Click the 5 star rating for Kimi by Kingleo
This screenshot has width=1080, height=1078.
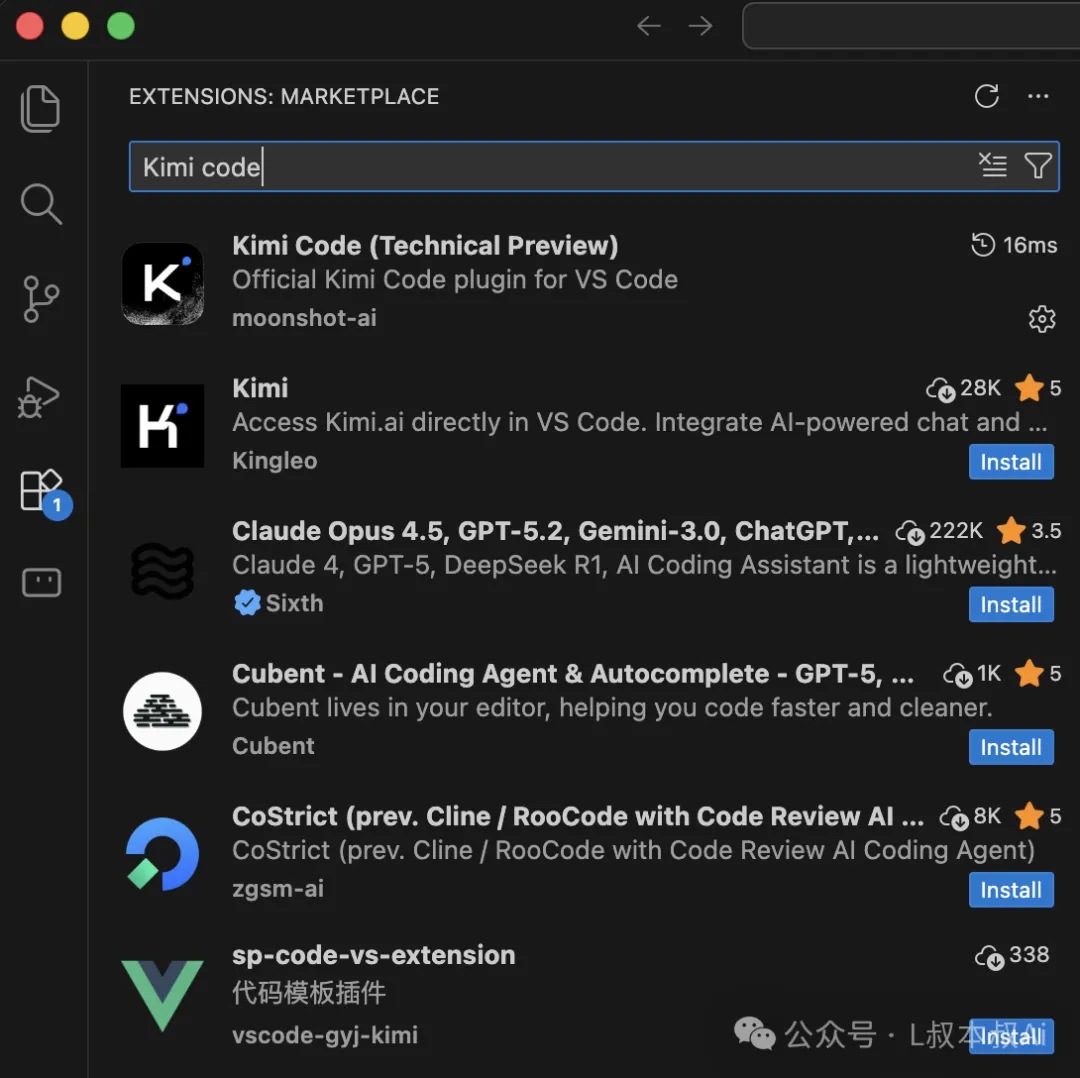pos(1038,388)
